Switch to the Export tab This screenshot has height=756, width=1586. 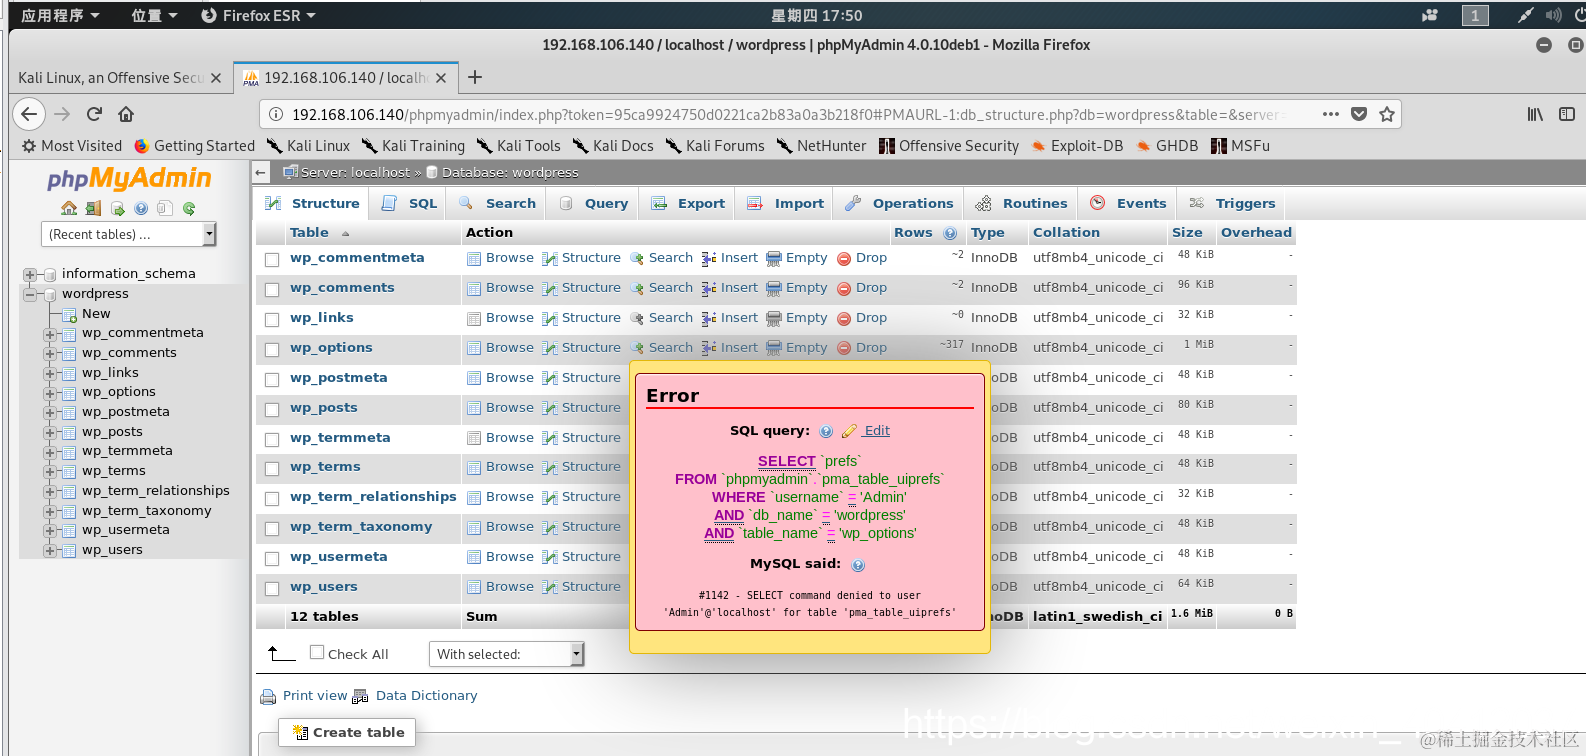(688, 203)
